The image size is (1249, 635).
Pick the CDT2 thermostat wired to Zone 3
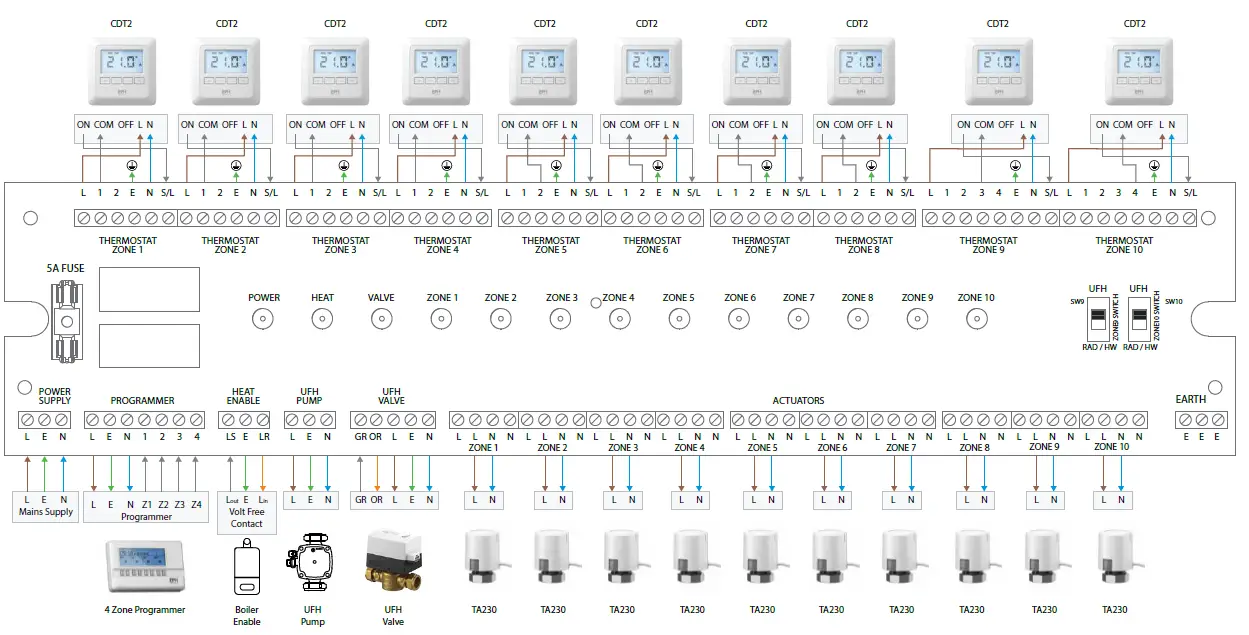point(335,72)
